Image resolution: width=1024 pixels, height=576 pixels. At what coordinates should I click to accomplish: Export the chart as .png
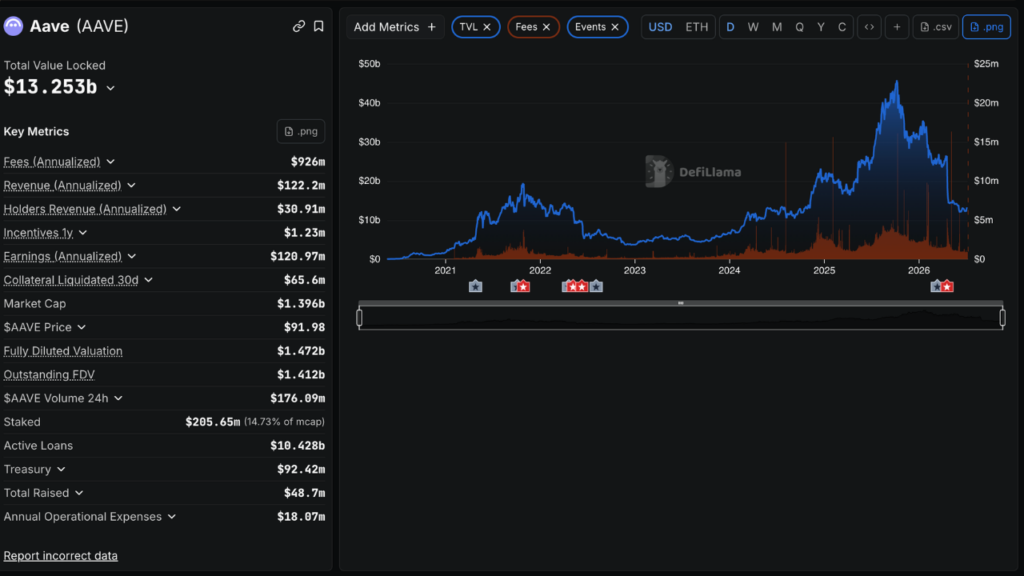(x=987, y=27)
